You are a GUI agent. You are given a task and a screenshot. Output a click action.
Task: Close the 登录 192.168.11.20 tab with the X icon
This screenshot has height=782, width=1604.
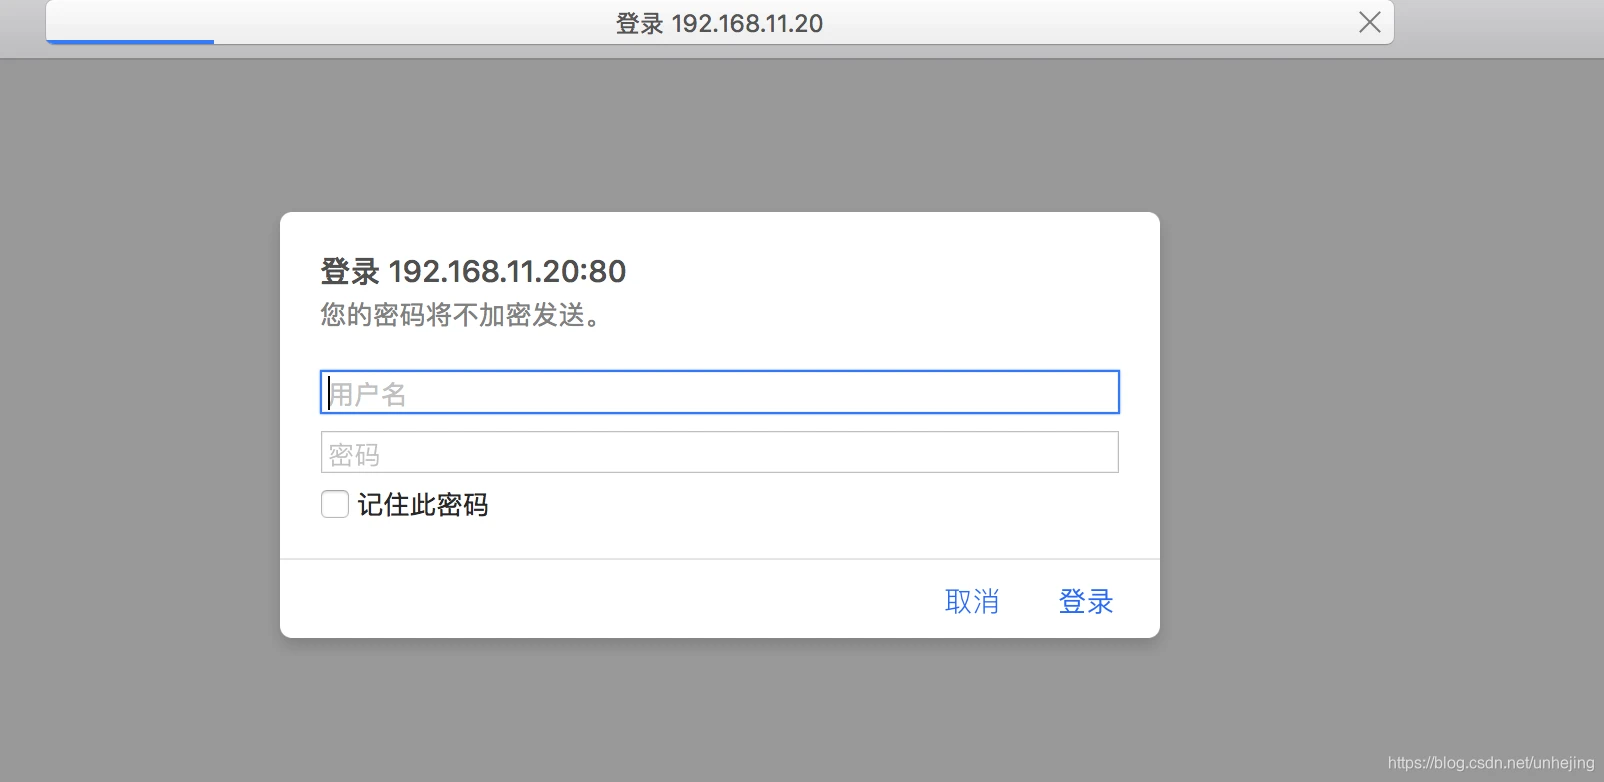click(1370, 22)
